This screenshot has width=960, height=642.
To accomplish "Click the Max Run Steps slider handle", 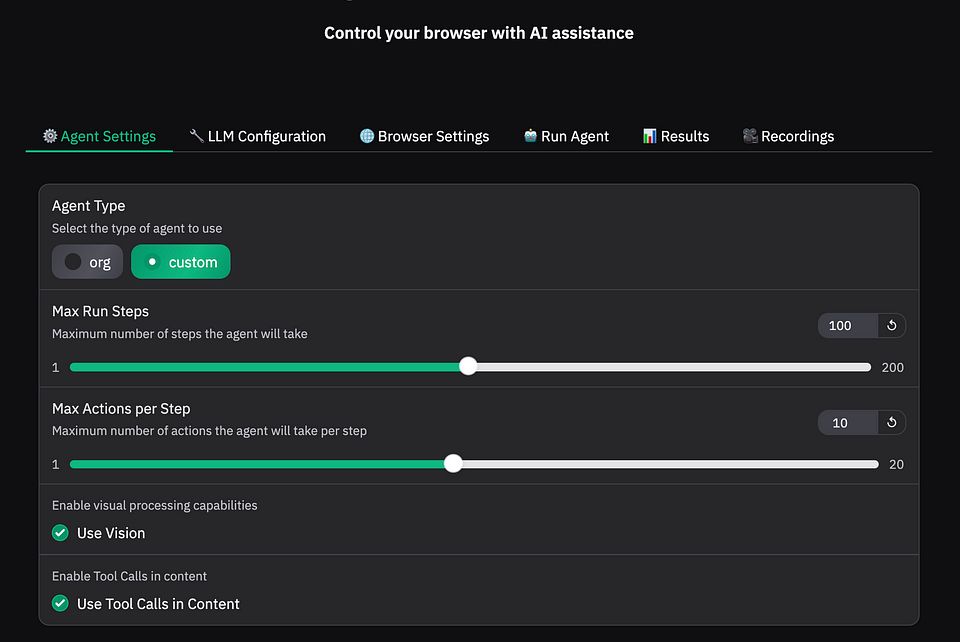I will 468,367.
